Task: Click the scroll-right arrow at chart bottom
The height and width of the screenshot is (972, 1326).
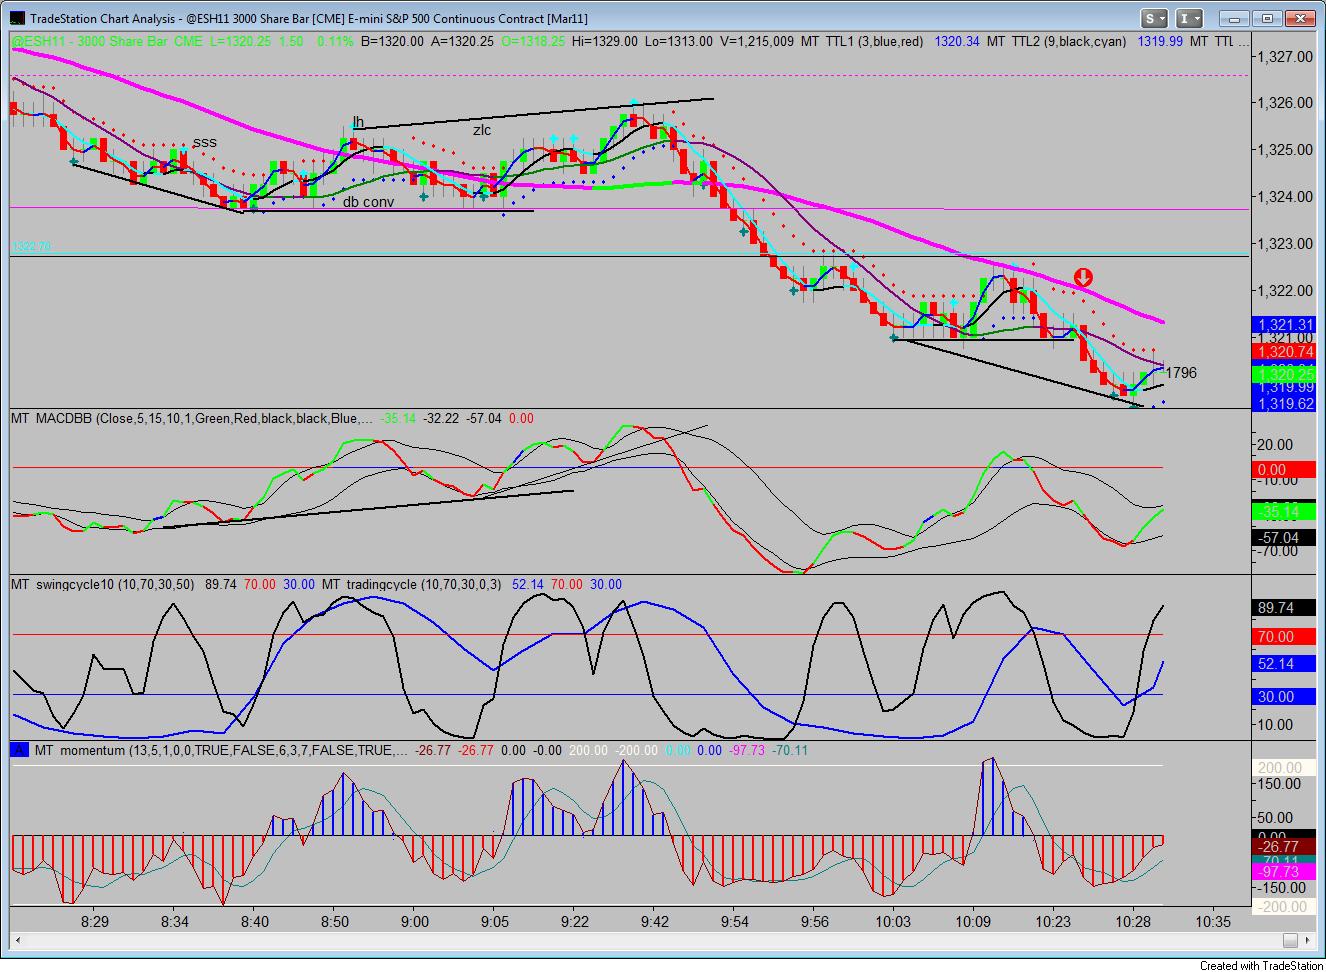Action: click(1305, 940)
